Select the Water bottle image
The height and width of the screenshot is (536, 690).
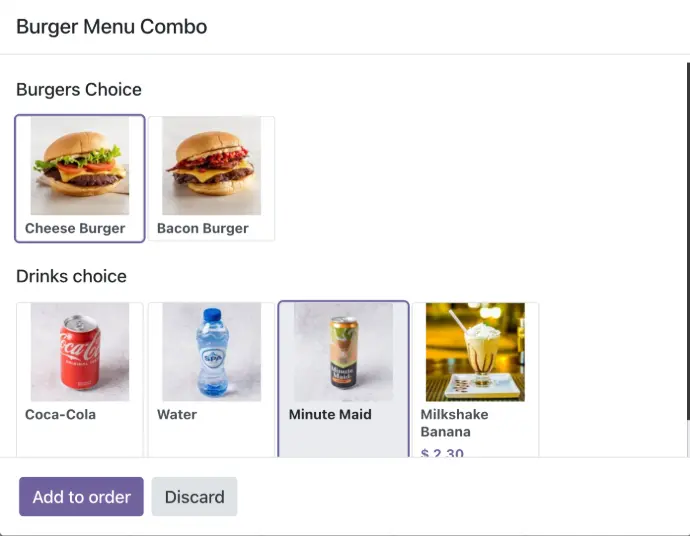(x=211, y=352)
